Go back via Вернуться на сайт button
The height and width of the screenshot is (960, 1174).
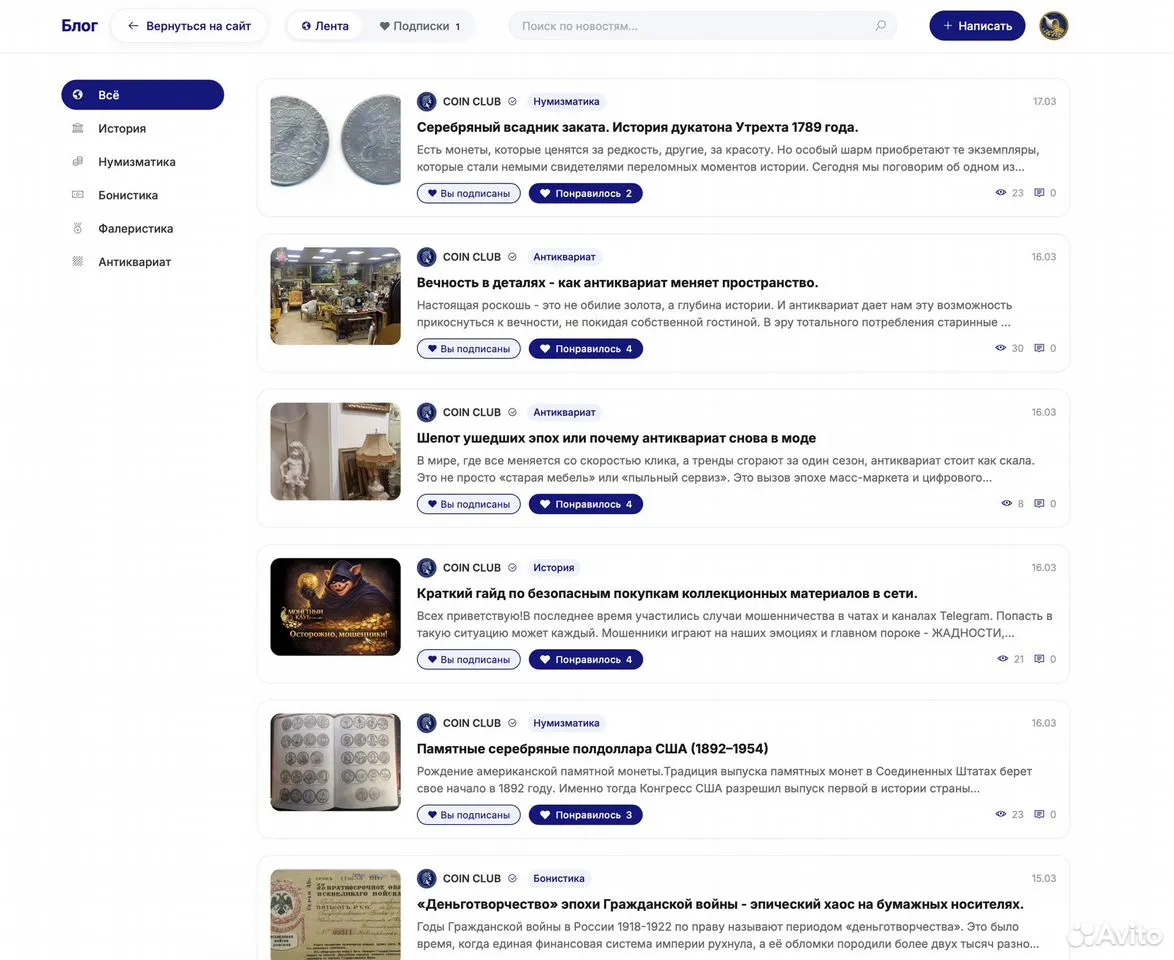tap(189, 25)
